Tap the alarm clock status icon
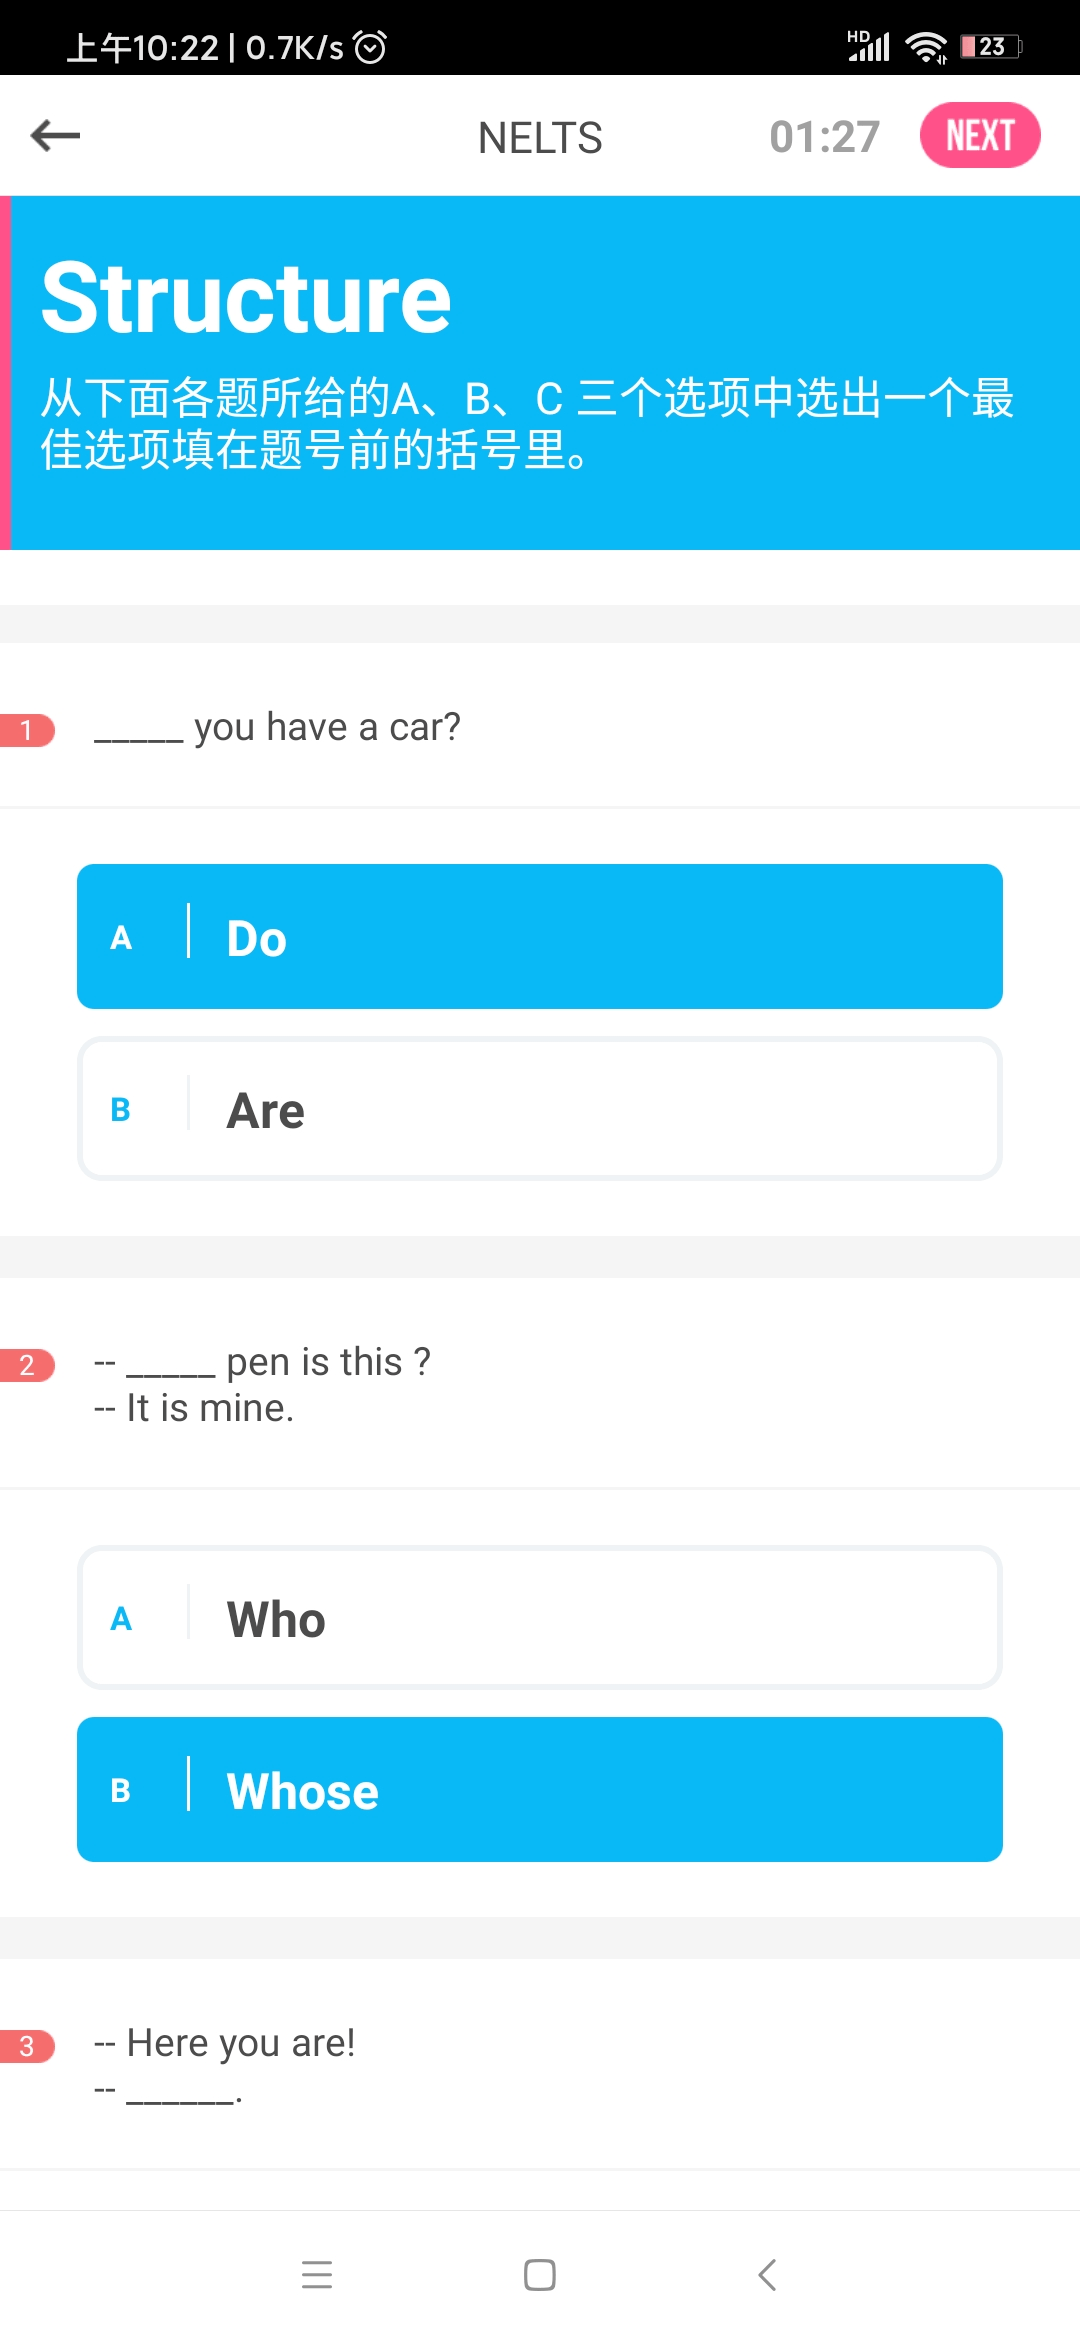This screenshot has height=2340, width=1080. click(x=370, y=47)
